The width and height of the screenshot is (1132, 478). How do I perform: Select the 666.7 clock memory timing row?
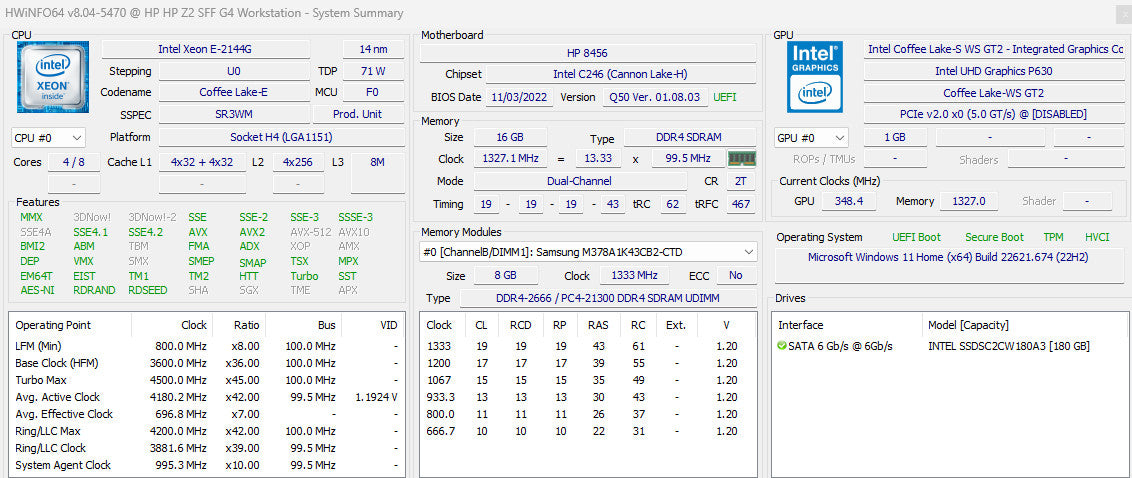click(x=588, y=431)
